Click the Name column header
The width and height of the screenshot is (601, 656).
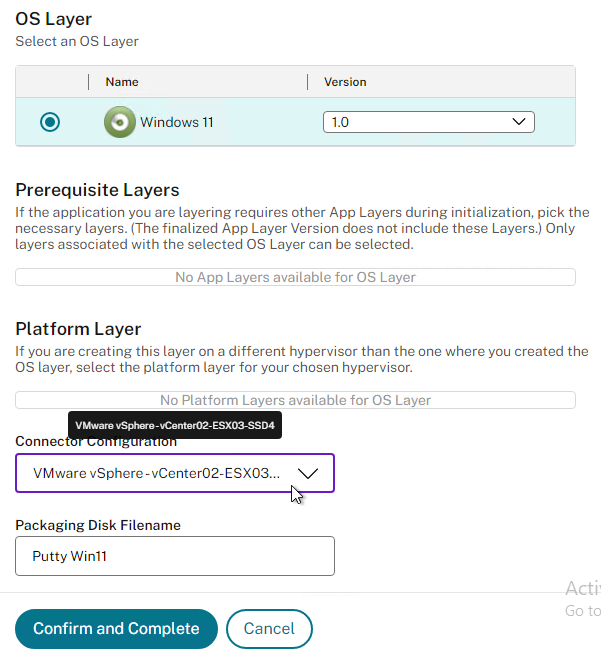click(x=122, y=82)
